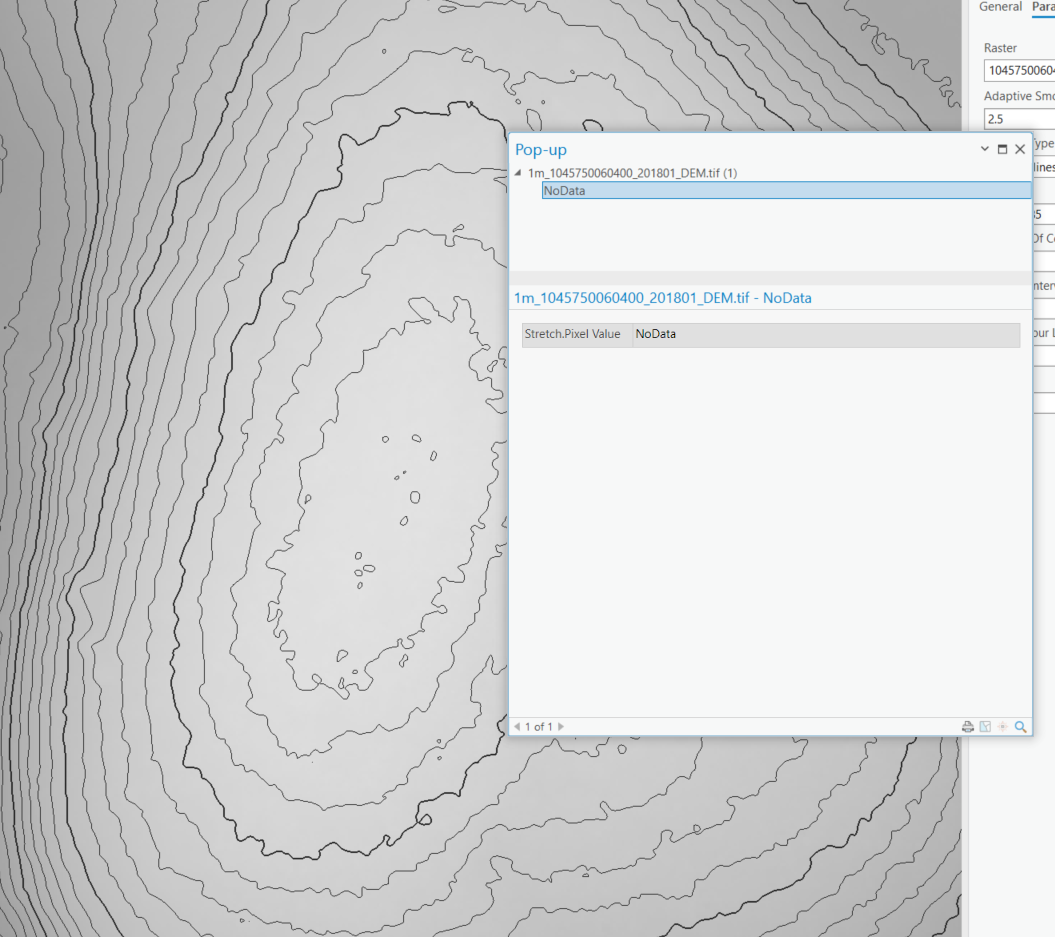Image resolution: width=1055 pixels, height=937 pixels.
Task: Click the zoom-to magnifier icon in Pop-up footer
Action: (x=1020, y=726)
